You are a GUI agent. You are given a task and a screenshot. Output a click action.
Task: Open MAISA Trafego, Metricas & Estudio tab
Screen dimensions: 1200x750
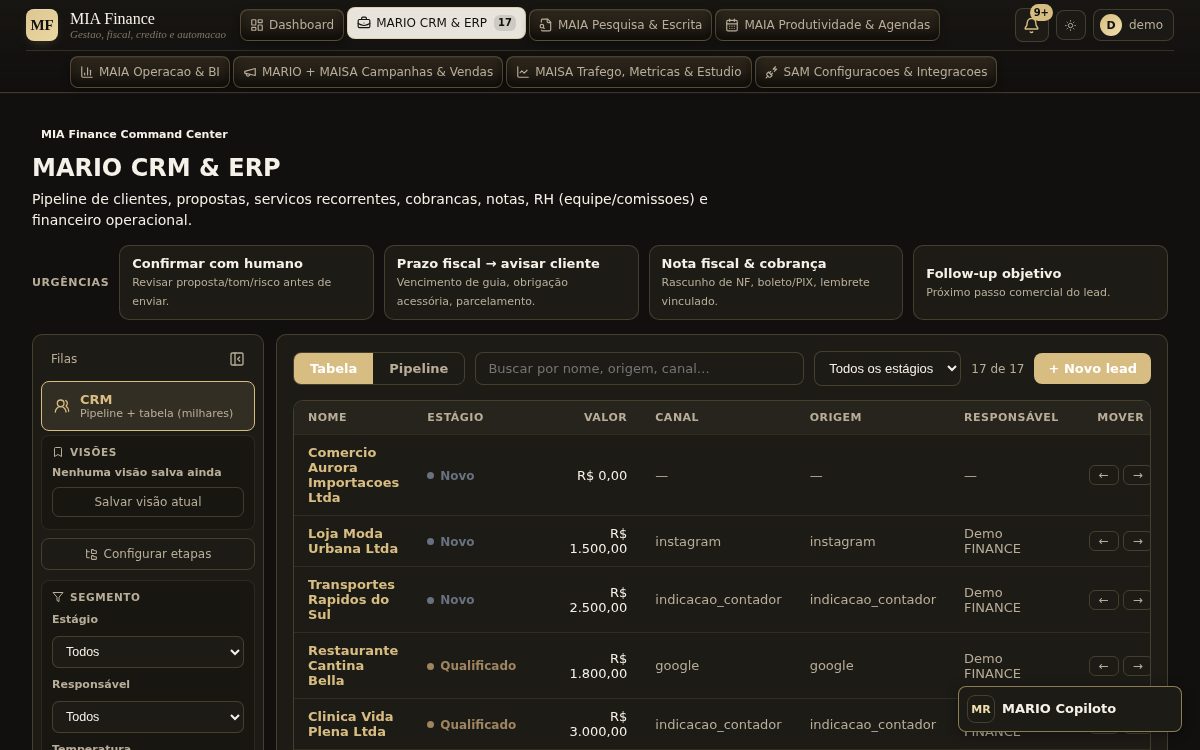tap(629, 72)
